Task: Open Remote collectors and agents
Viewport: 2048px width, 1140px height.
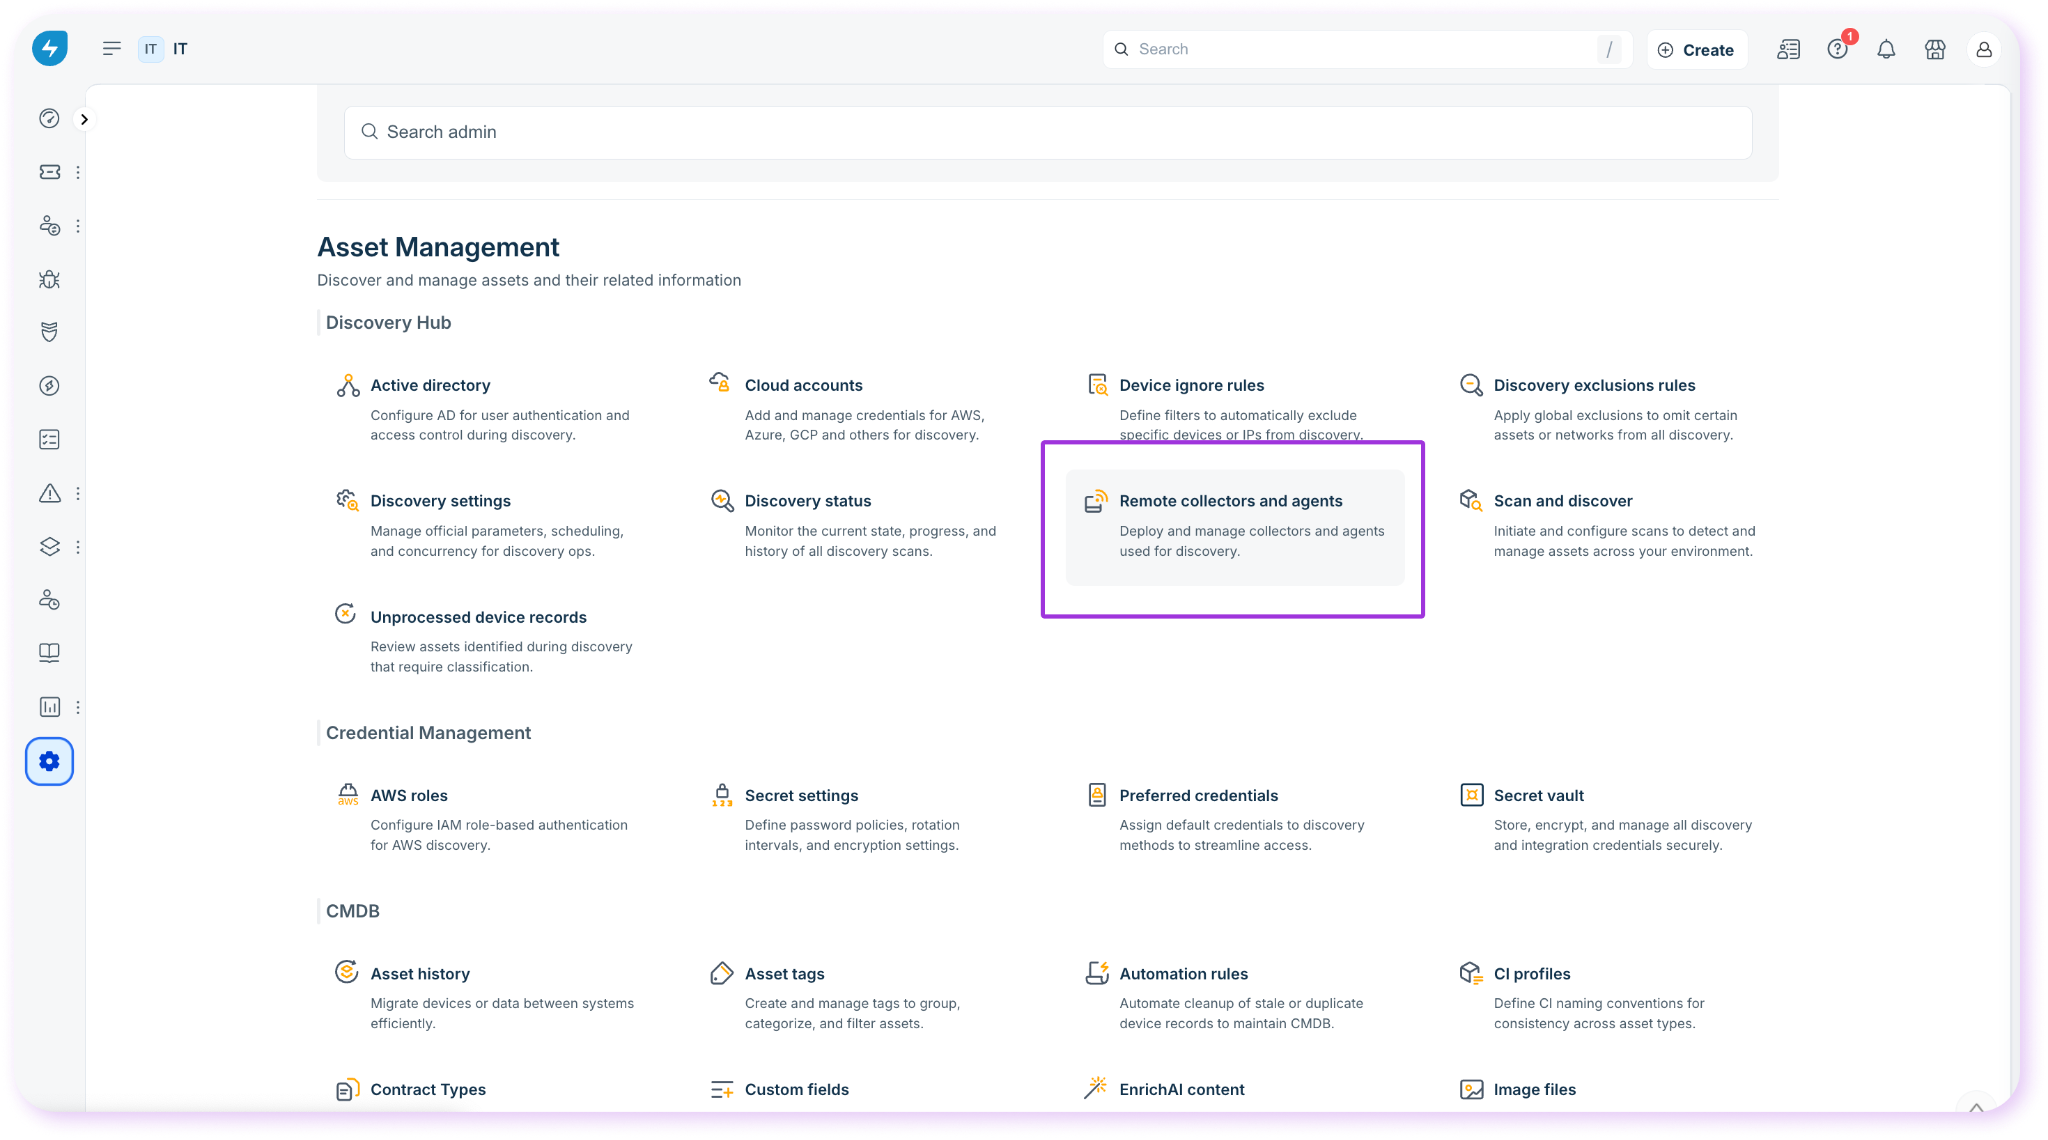Action: (x=1231, y=501)
